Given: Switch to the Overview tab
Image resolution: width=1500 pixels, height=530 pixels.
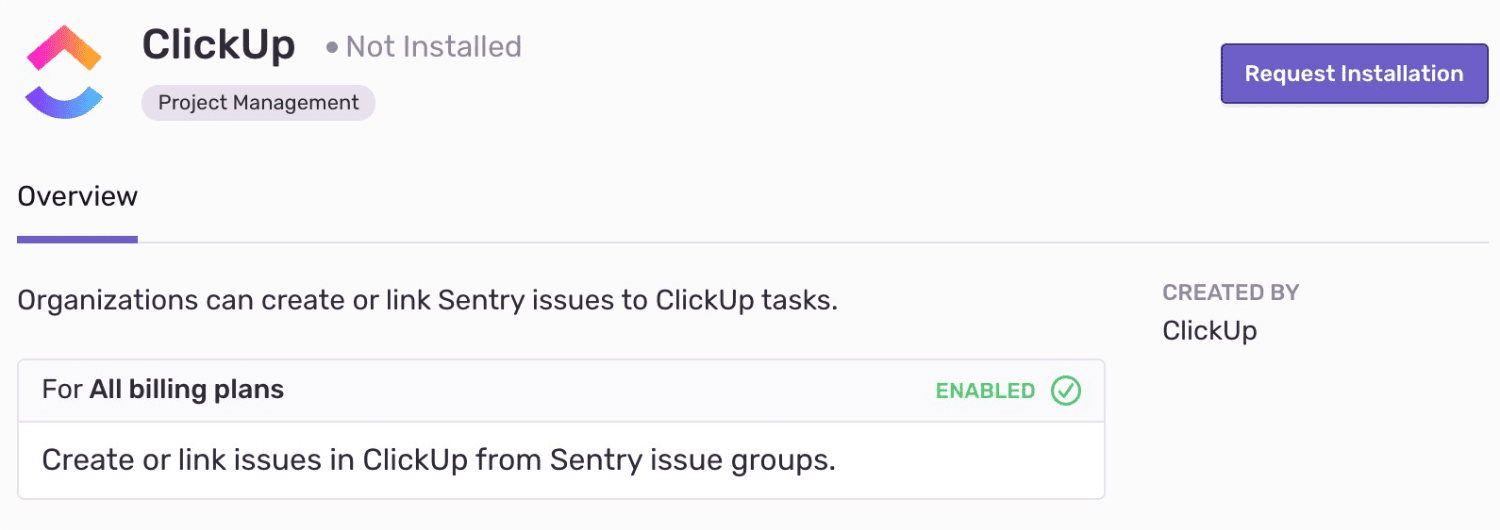Looking at the screenshot, I should 77,196.
